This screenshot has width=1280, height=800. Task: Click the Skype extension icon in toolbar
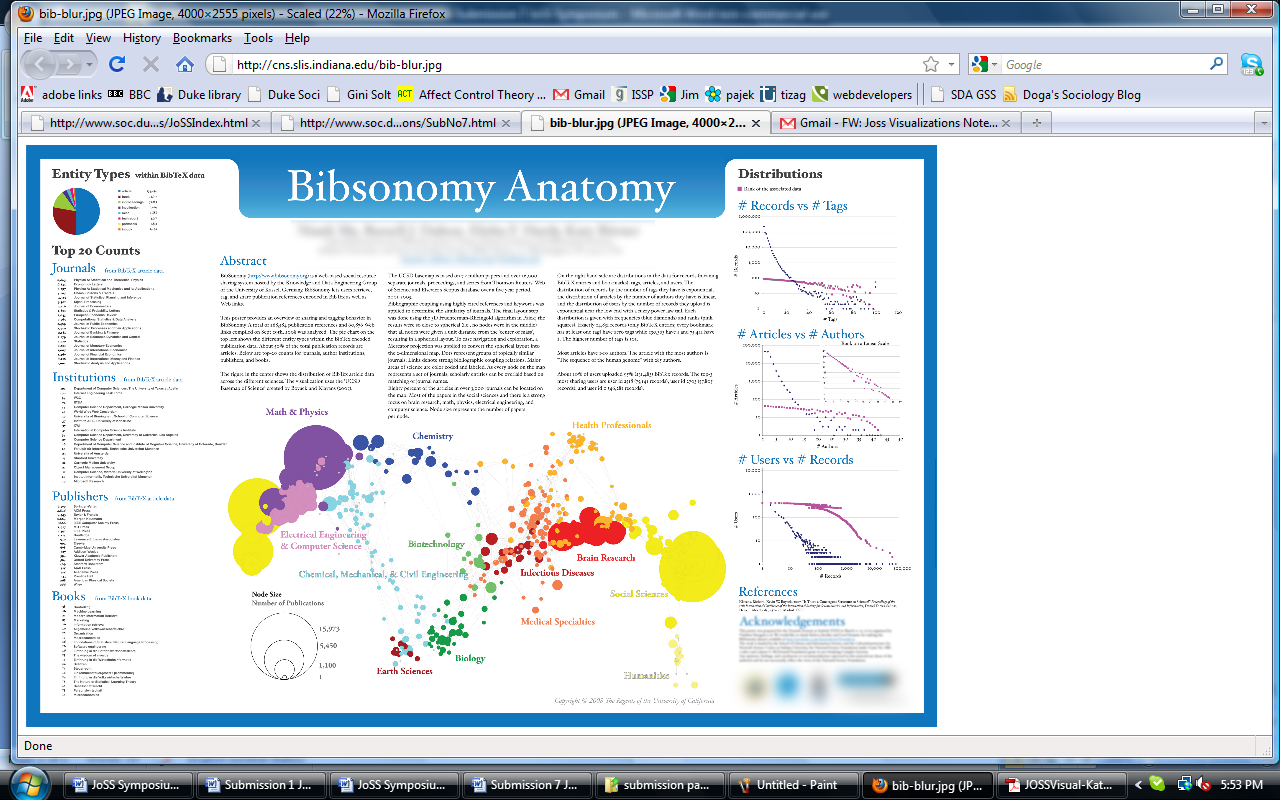(x=1251, y=64)
